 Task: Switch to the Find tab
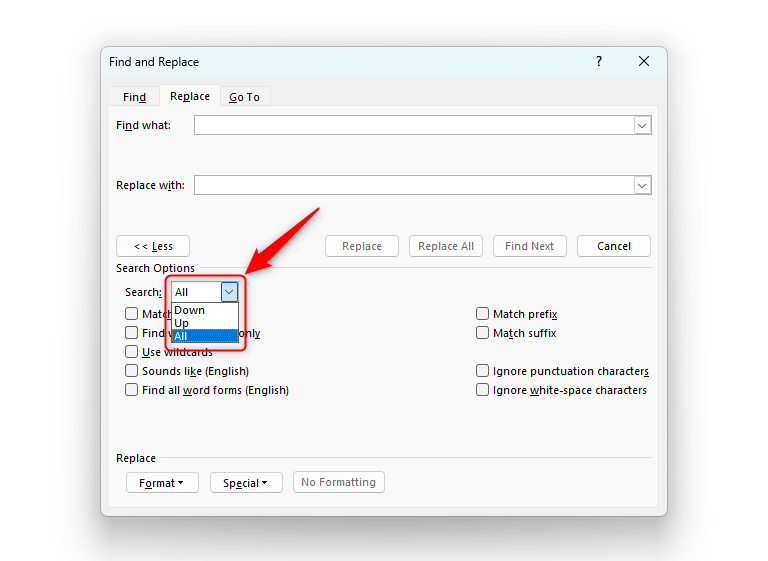tap(134, 97)
